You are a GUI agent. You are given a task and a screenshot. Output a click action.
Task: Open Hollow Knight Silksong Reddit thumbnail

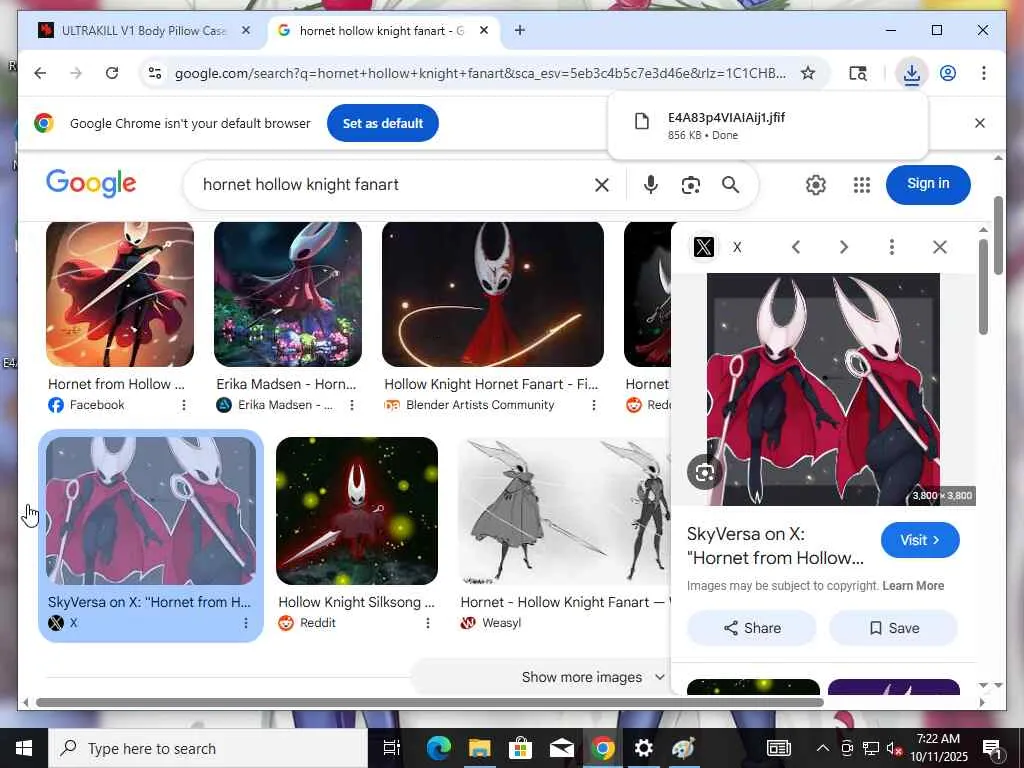click(x=357, y=511)
